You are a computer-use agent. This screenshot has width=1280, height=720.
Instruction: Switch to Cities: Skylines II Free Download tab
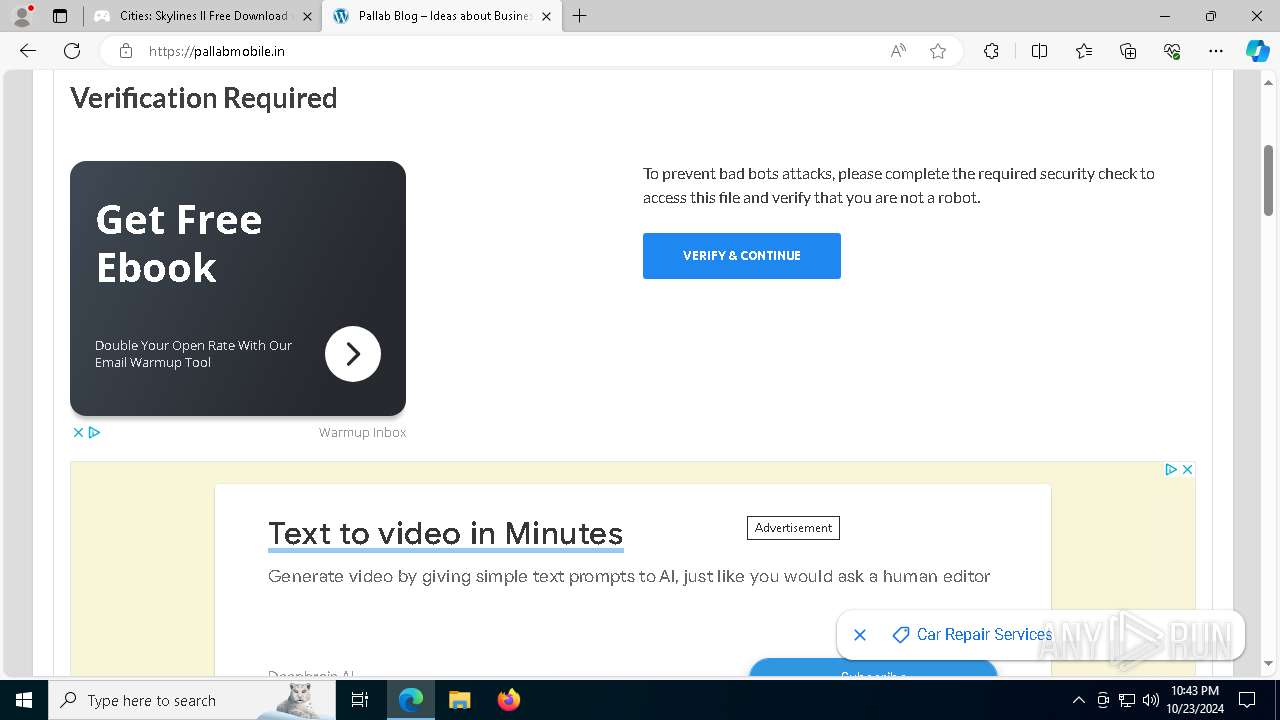[202, 16]
